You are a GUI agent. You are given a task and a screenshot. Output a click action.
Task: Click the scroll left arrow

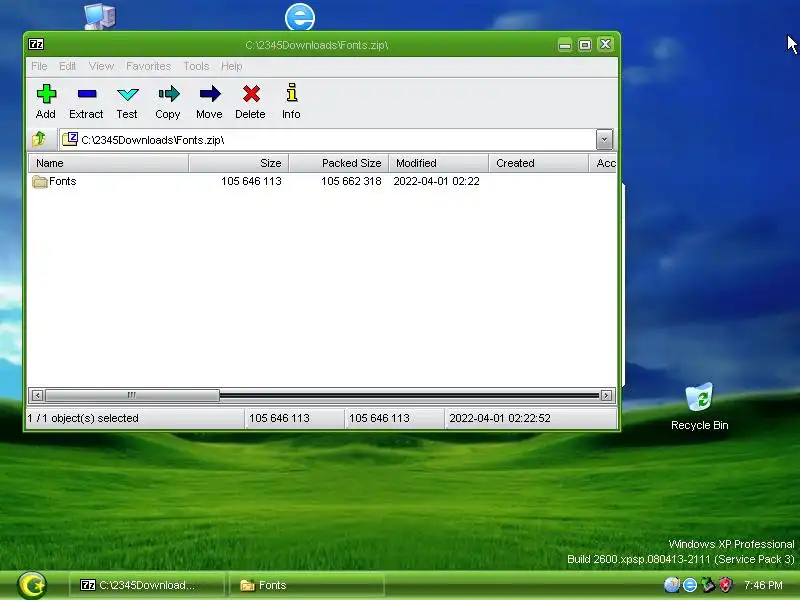(x=37, y=395)
